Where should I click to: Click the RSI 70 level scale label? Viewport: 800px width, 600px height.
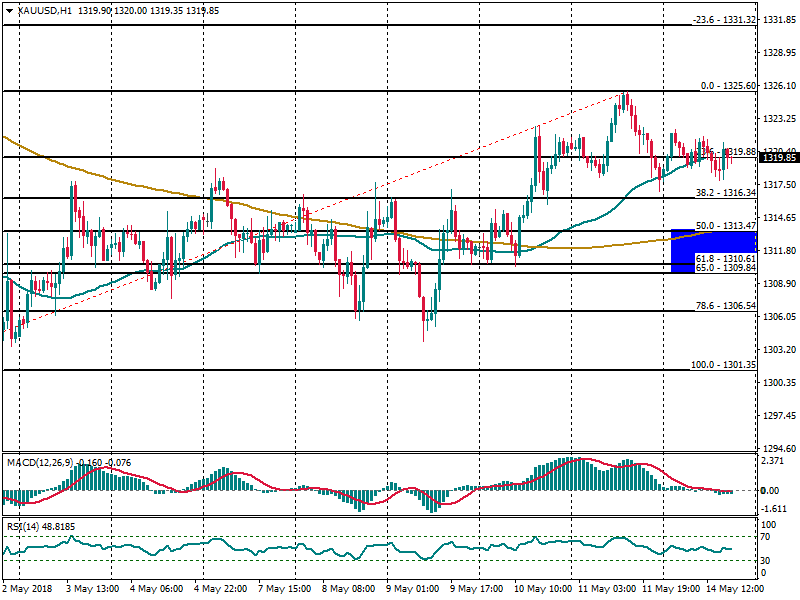click(768, 537)
